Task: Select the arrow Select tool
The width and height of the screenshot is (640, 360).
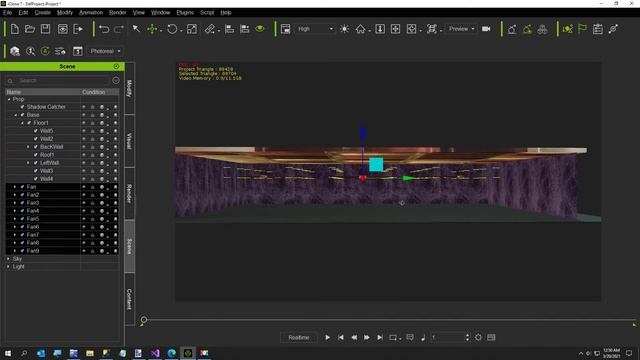Action: [x=136, y=29]
